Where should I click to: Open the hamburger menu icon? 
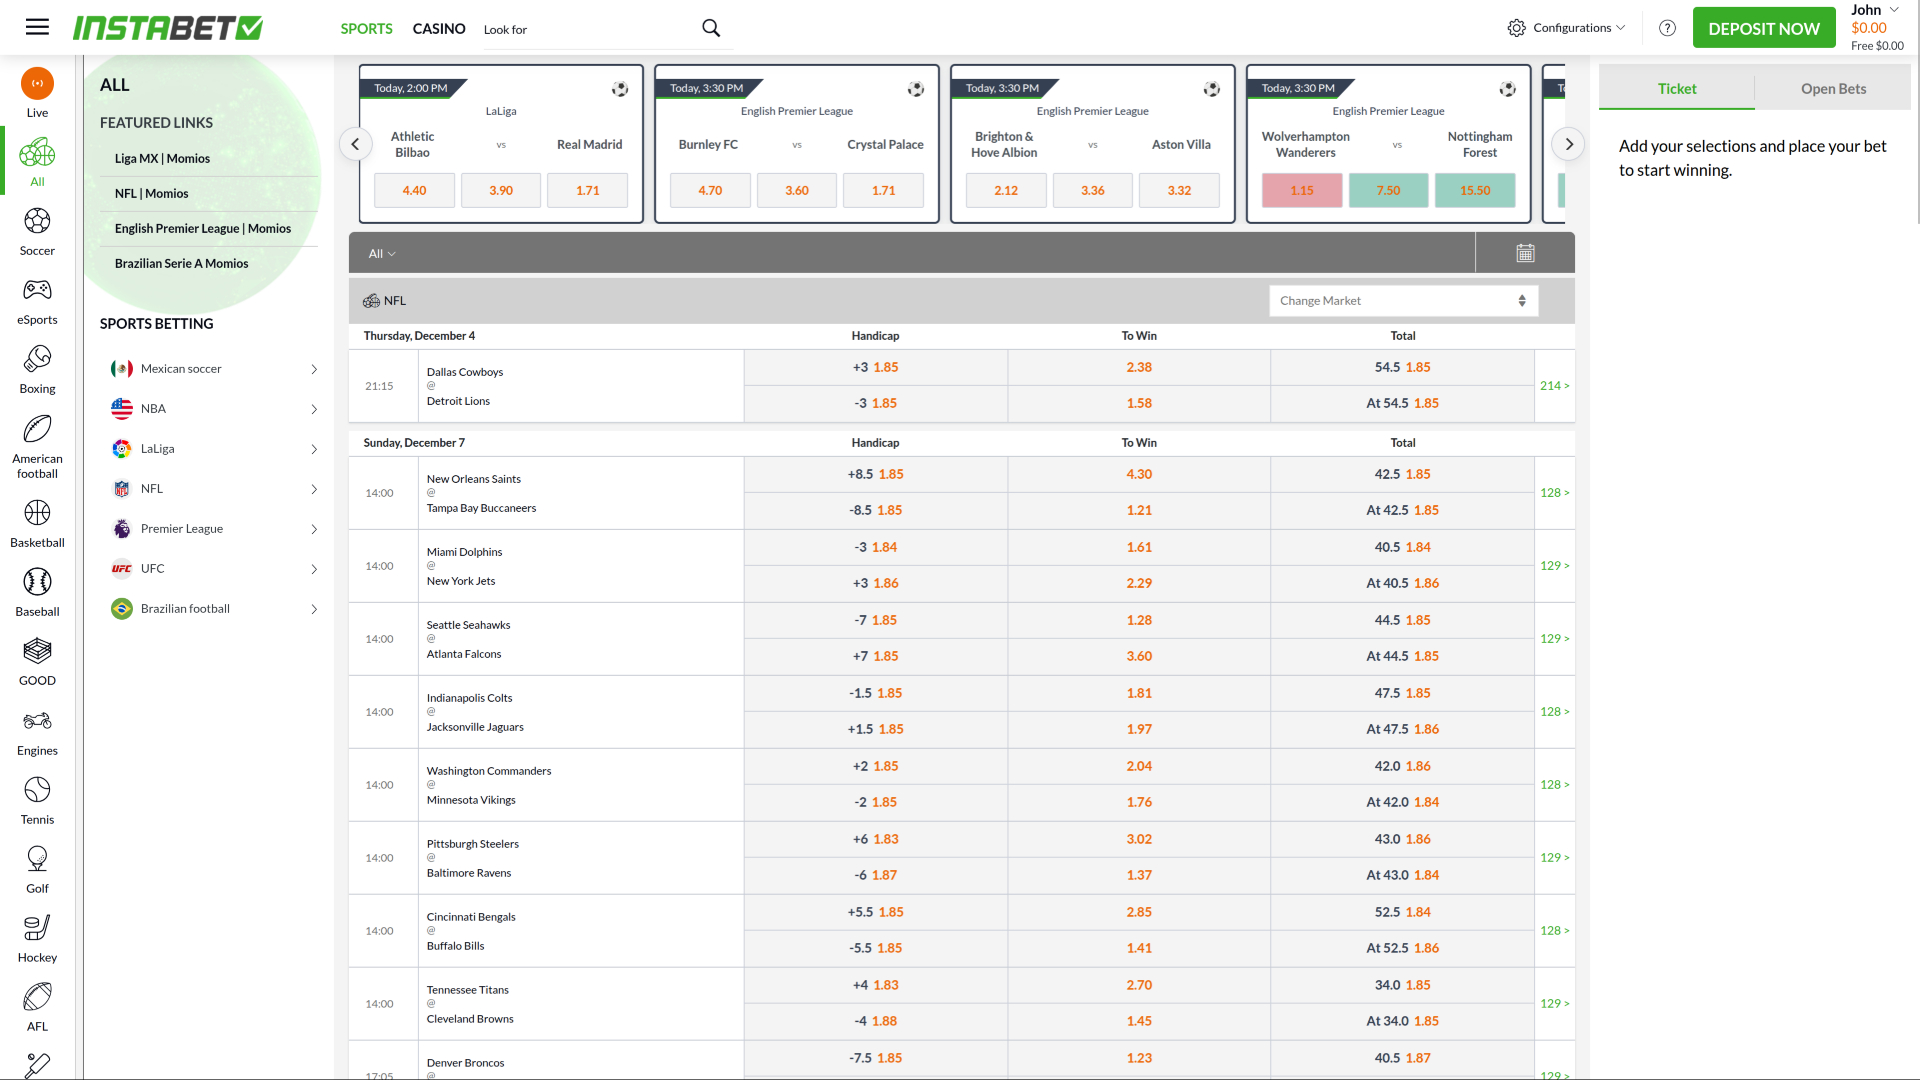37,27
